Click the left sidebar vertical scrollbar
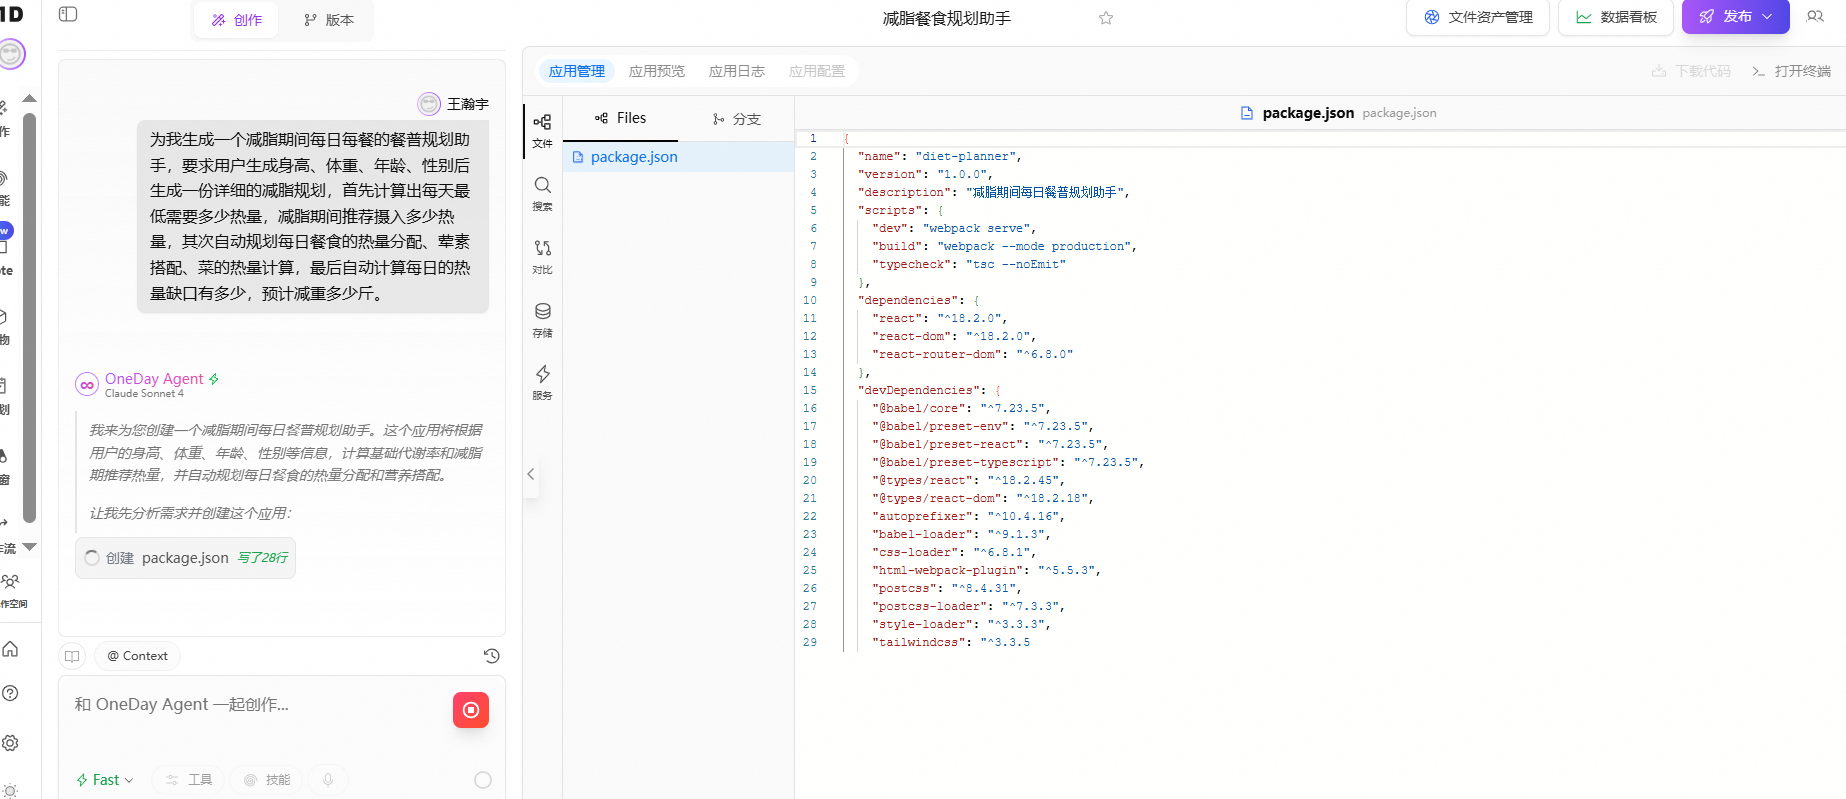This screenshot has height=799, width=1846. pyautogui.click(x=30, y=318)
